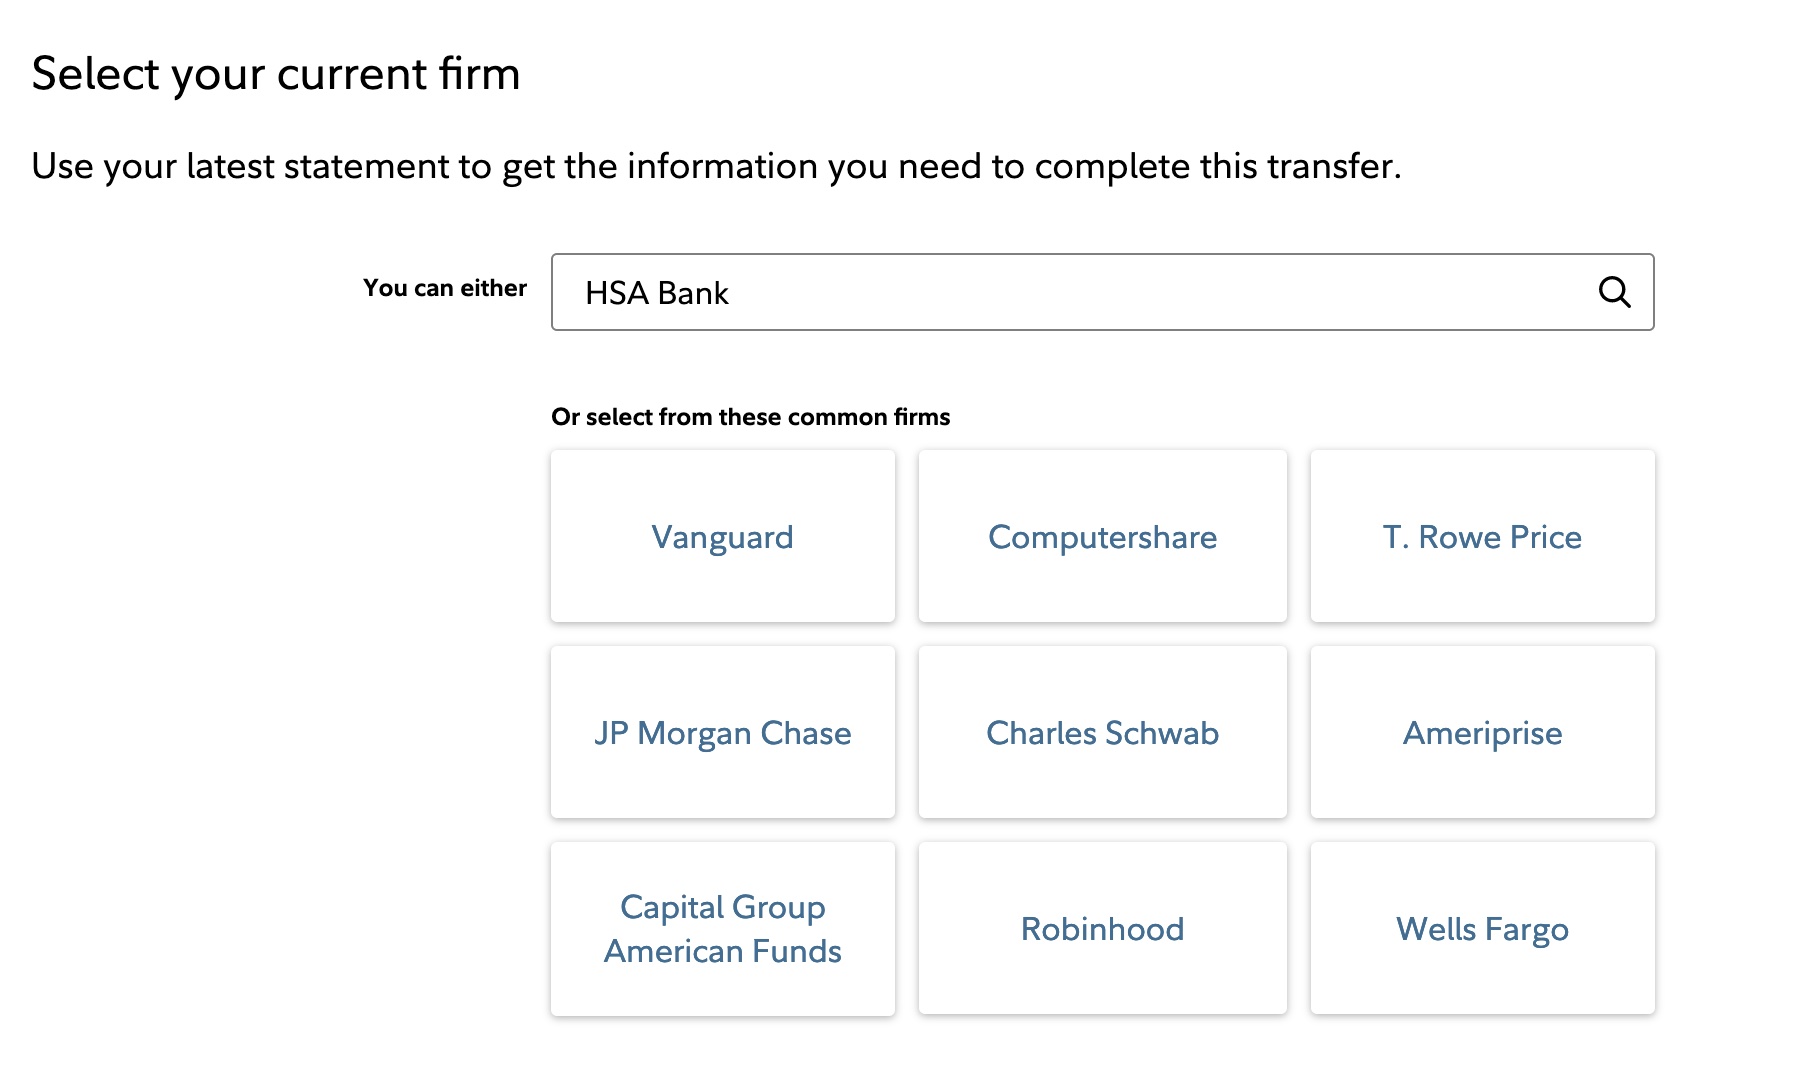Screen dimensions: 1796x1090
Task: Click the search magnifying glass icon
Action: pos(1615,293)
